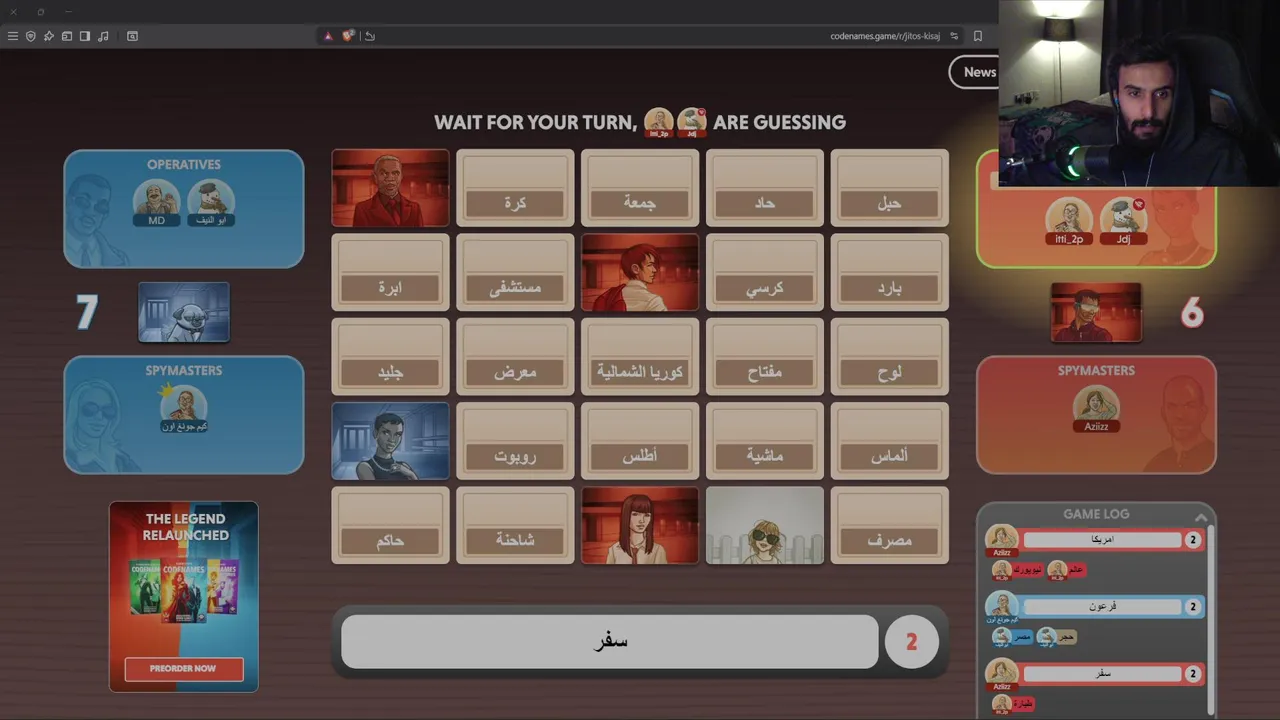Image resolution: width=1280 pixels, height=720 pixels.
Task: Click avatar beside فرعون clue in game log
Action: 1001,607
